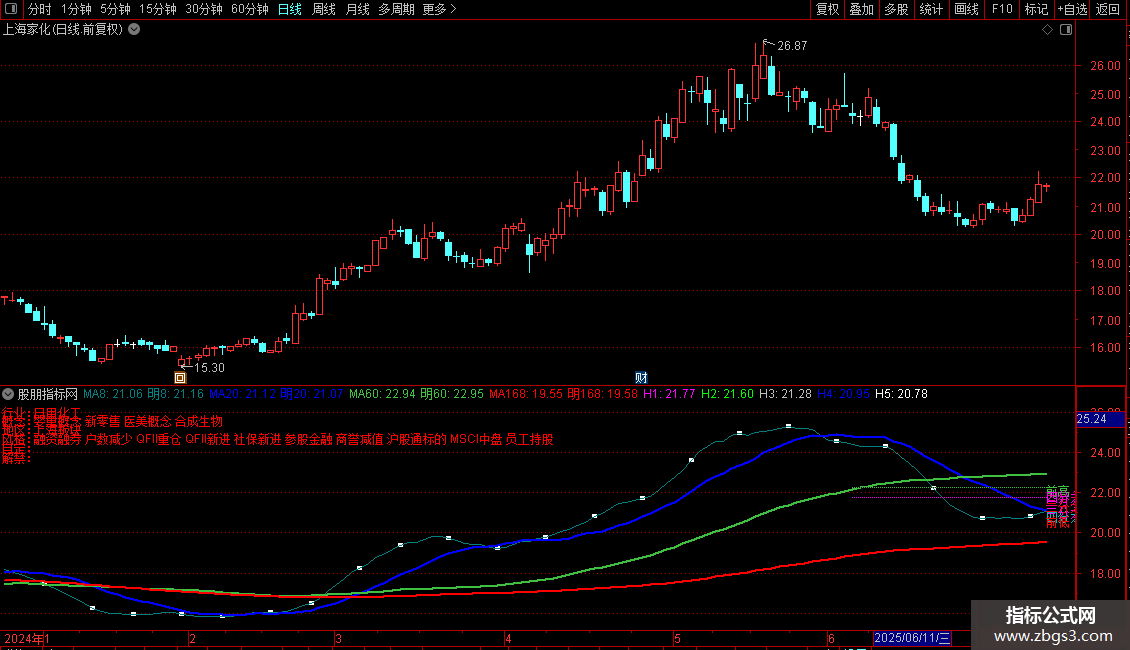Screen dimensions: 1130x650
Task: Click the MA8: 21.06 indicator value
Action: click(113, 394)
